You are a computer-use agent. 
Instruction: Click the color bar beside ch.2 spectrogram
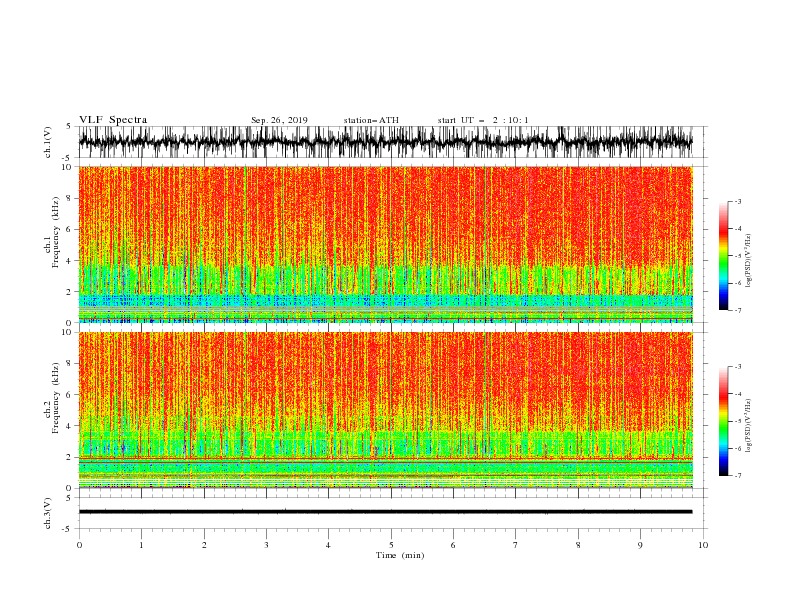[723, 421]
